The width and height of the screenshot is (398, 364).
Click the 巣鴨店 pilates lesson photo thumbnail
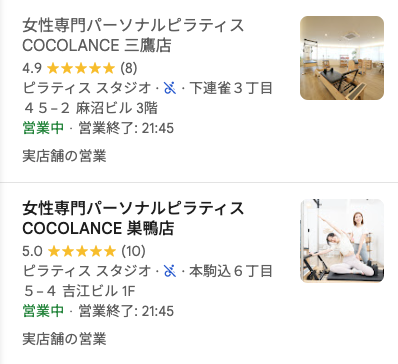pyautogui.click(x=342, y=241)
